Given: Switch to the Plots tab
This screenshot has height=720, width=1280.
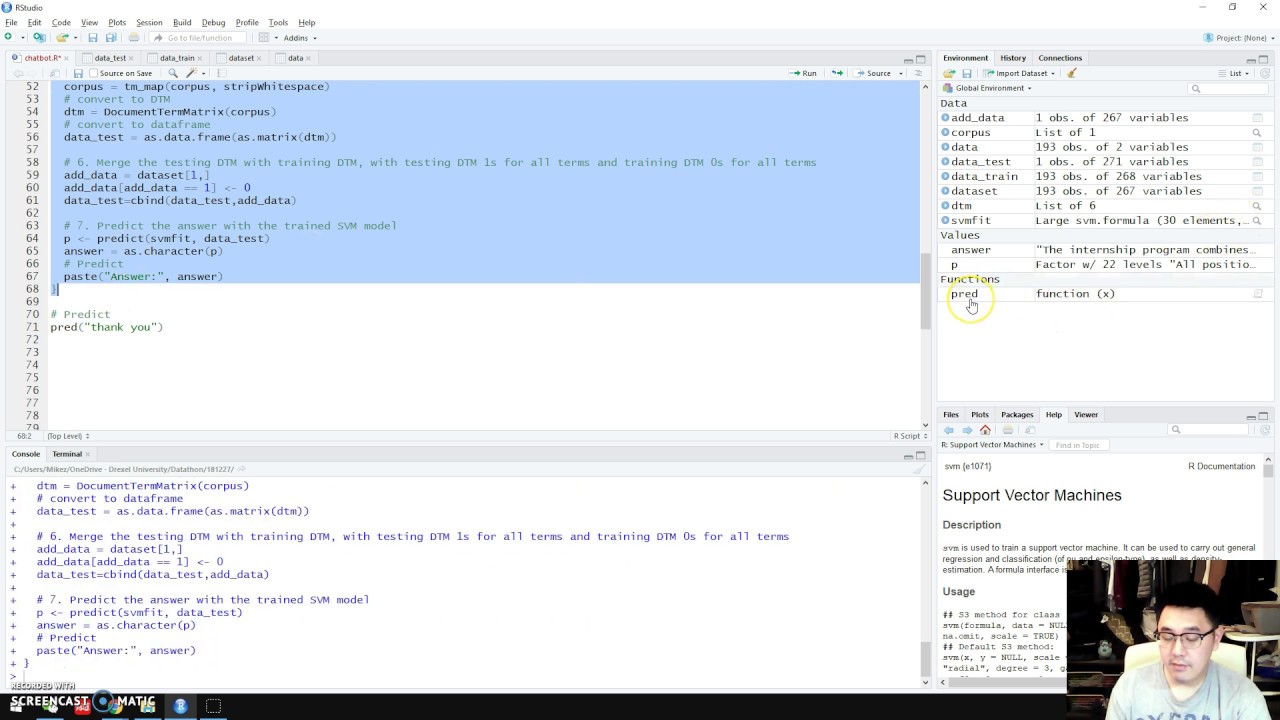Looking at the screenshot, I should pyautogui.click(x=980, y=415).
